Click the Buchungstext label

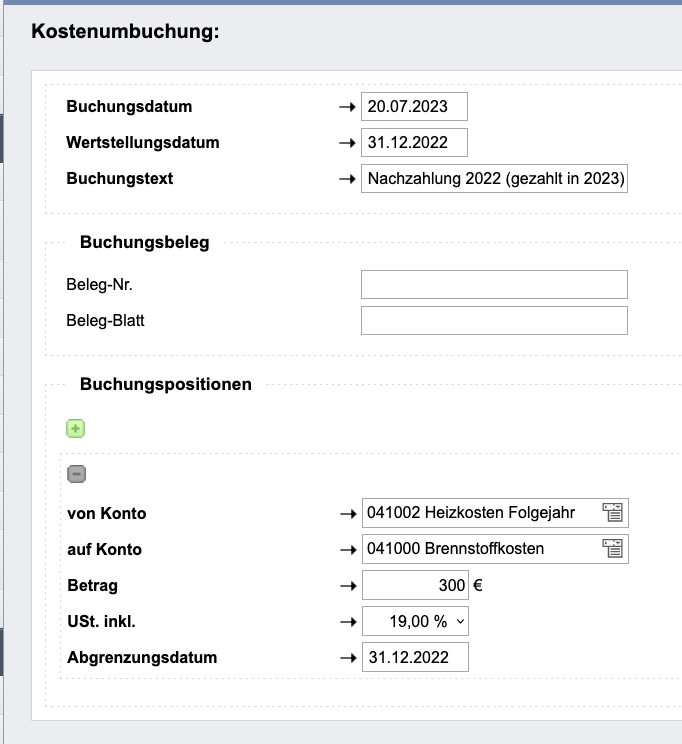click(x=120, y=178)
